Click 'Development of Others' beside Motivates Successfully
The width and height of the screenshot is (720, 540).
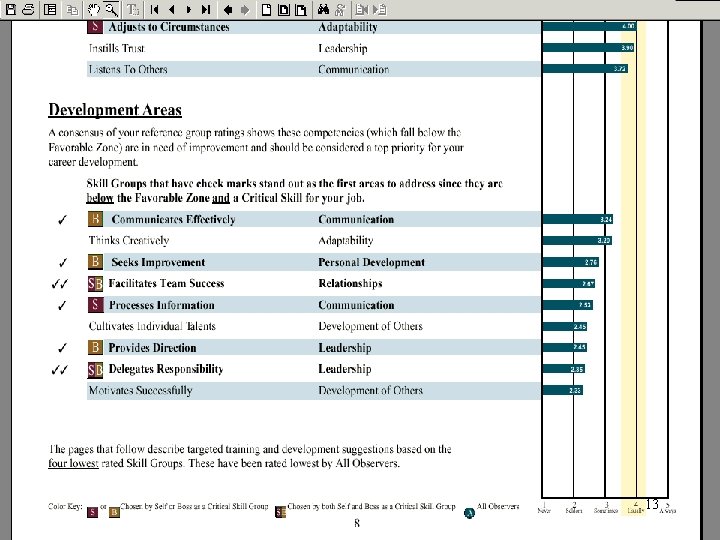point(371,390)
